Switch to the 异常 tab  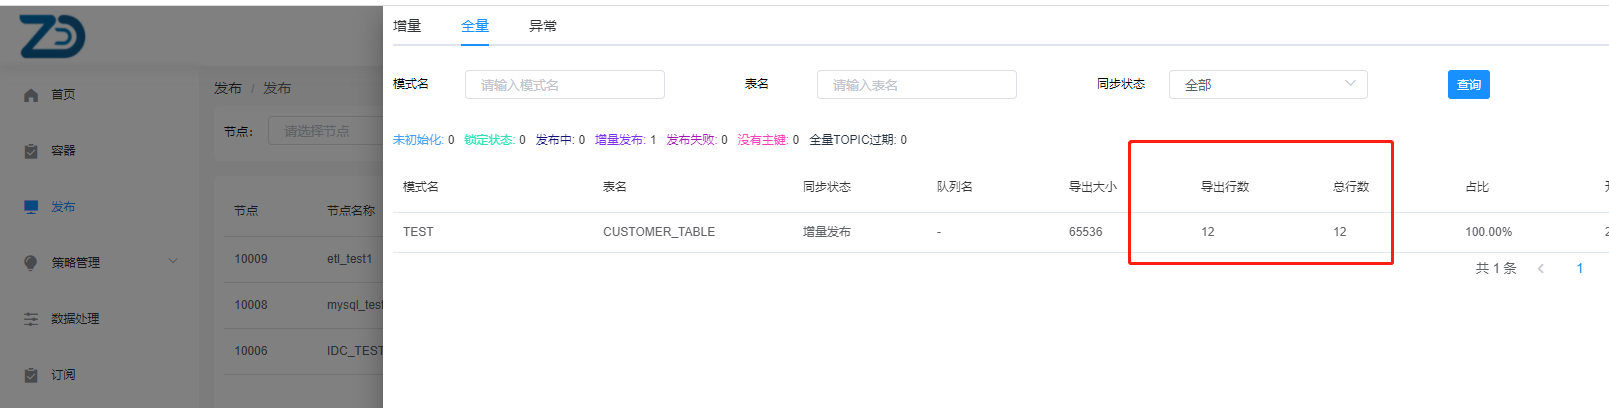point(543,26)
